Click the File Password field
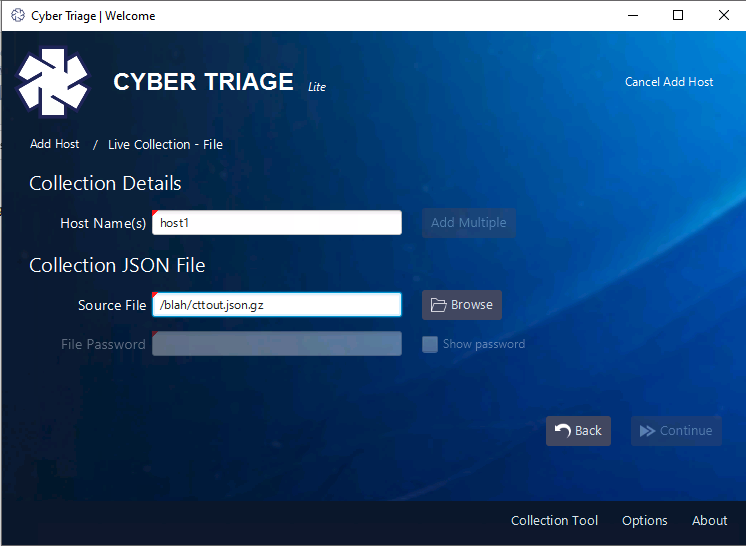Screen dimensions: 746x546 click(277, 344)
